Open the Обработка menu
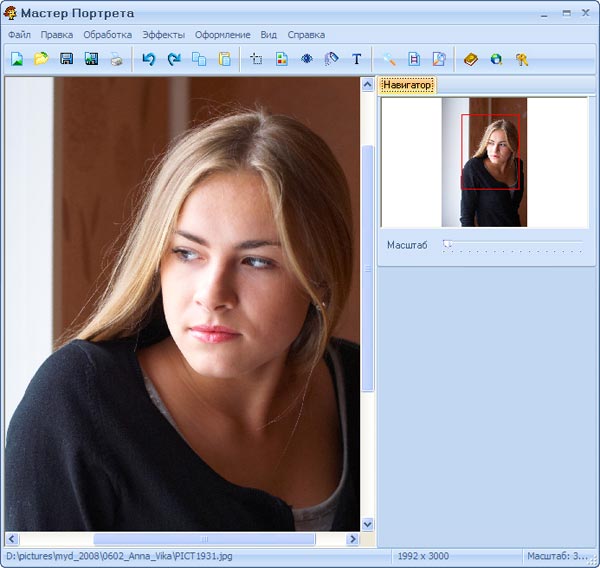 coord(107,35)
